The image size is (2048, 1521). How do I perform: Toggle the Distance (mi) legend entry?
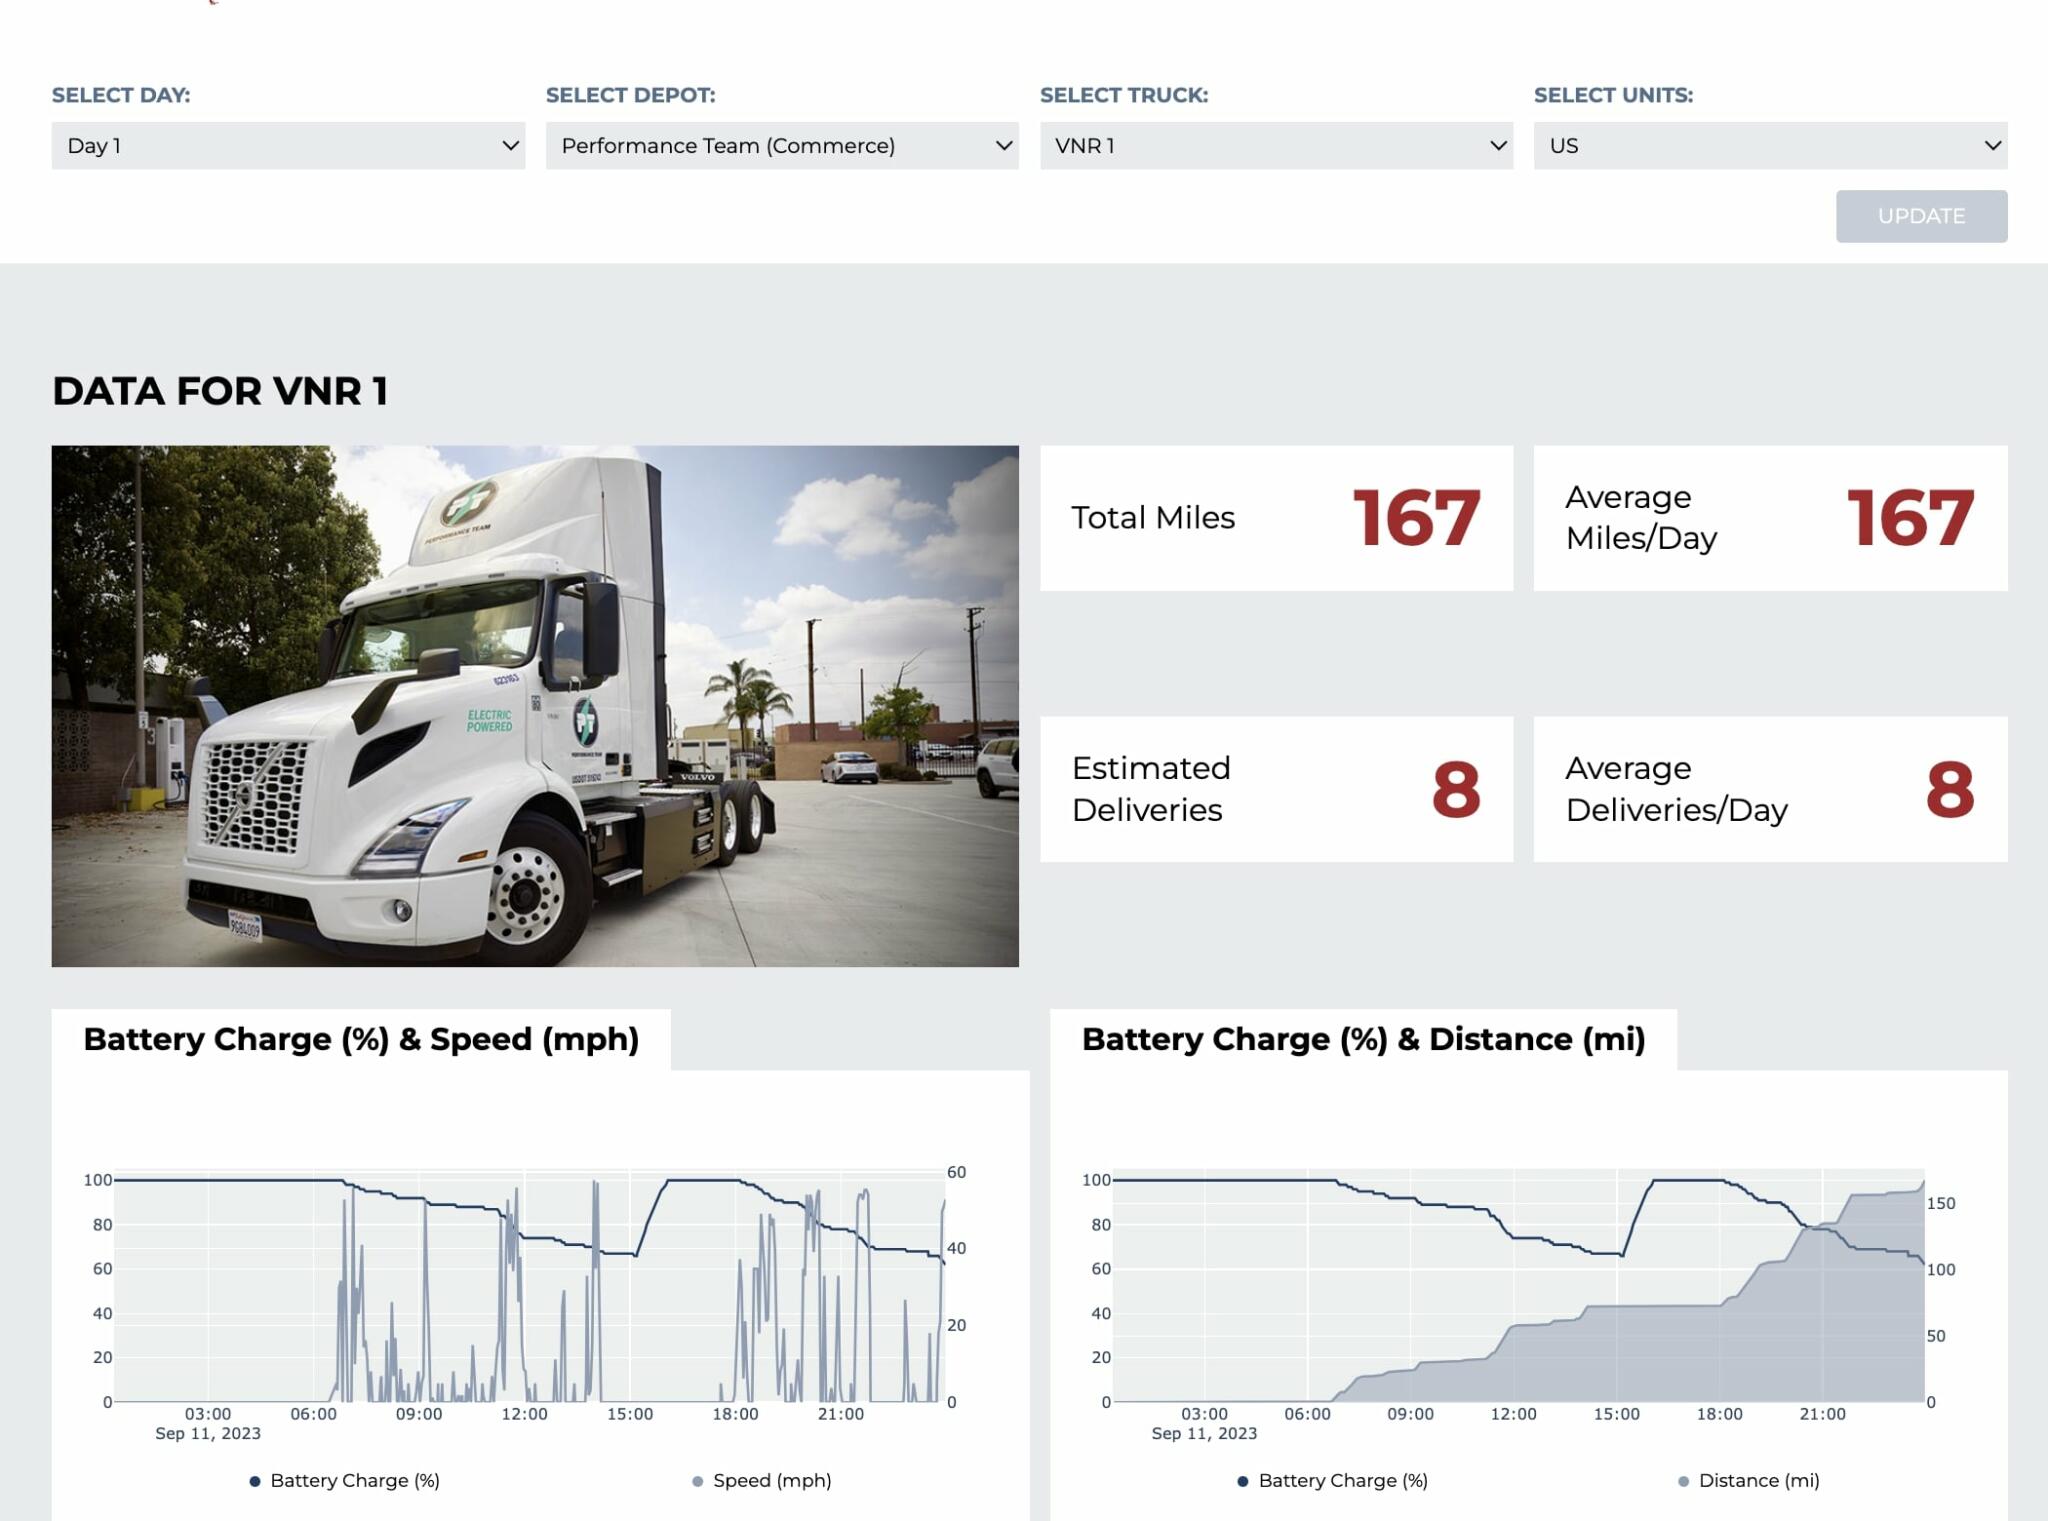1755,1481
